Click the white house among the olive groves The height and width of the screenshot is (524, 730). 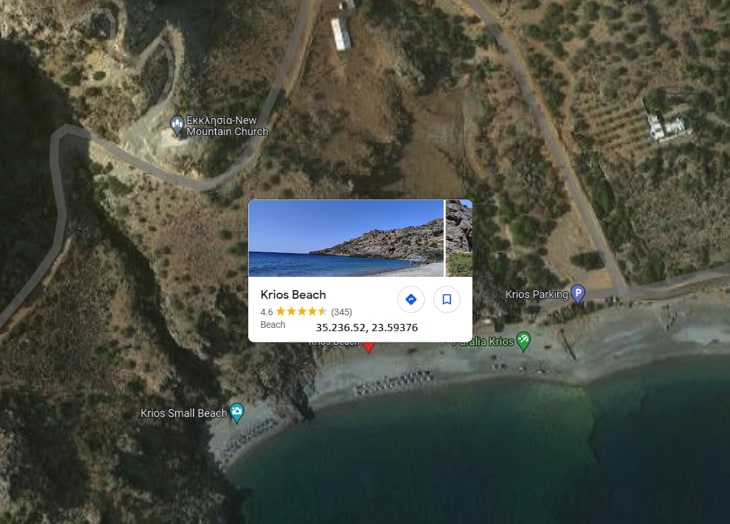666,126
